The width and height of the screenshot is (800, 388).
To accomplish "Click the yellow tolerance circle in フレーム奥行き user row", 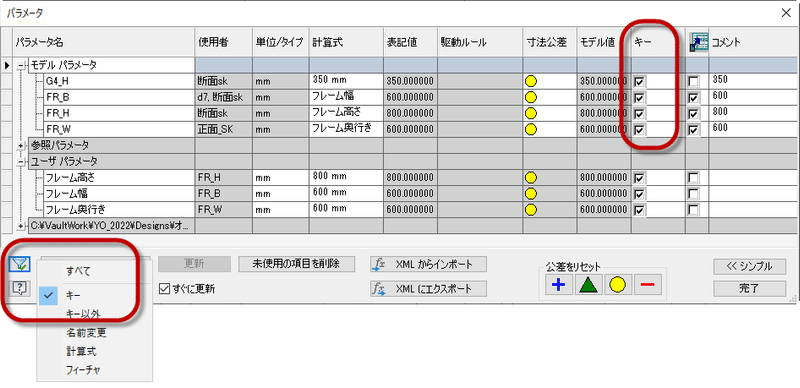I will 531,210.
